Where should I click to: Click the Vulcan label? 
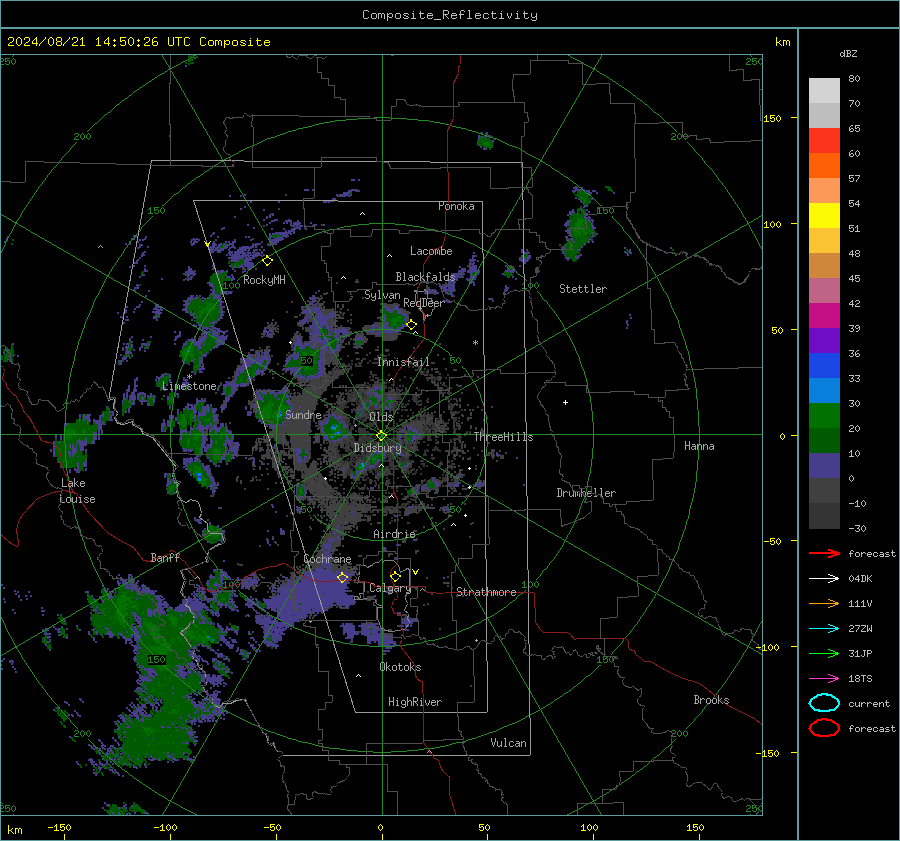508,743
